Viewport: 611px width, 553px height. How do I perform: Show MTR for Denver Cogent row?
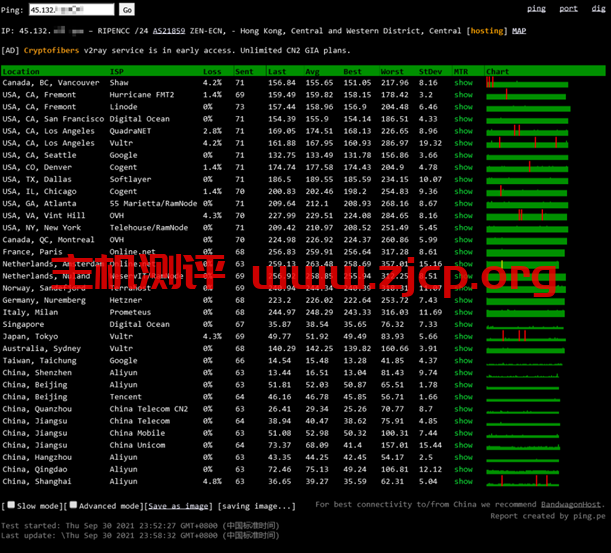463,167
